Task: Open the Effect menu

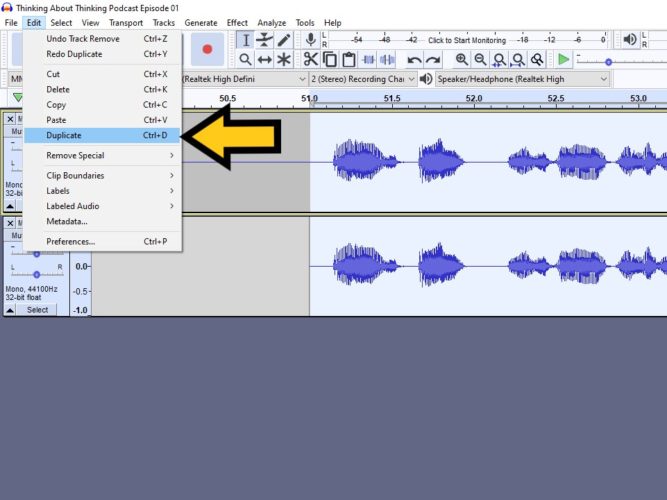Action: click(x=237, y=23)
